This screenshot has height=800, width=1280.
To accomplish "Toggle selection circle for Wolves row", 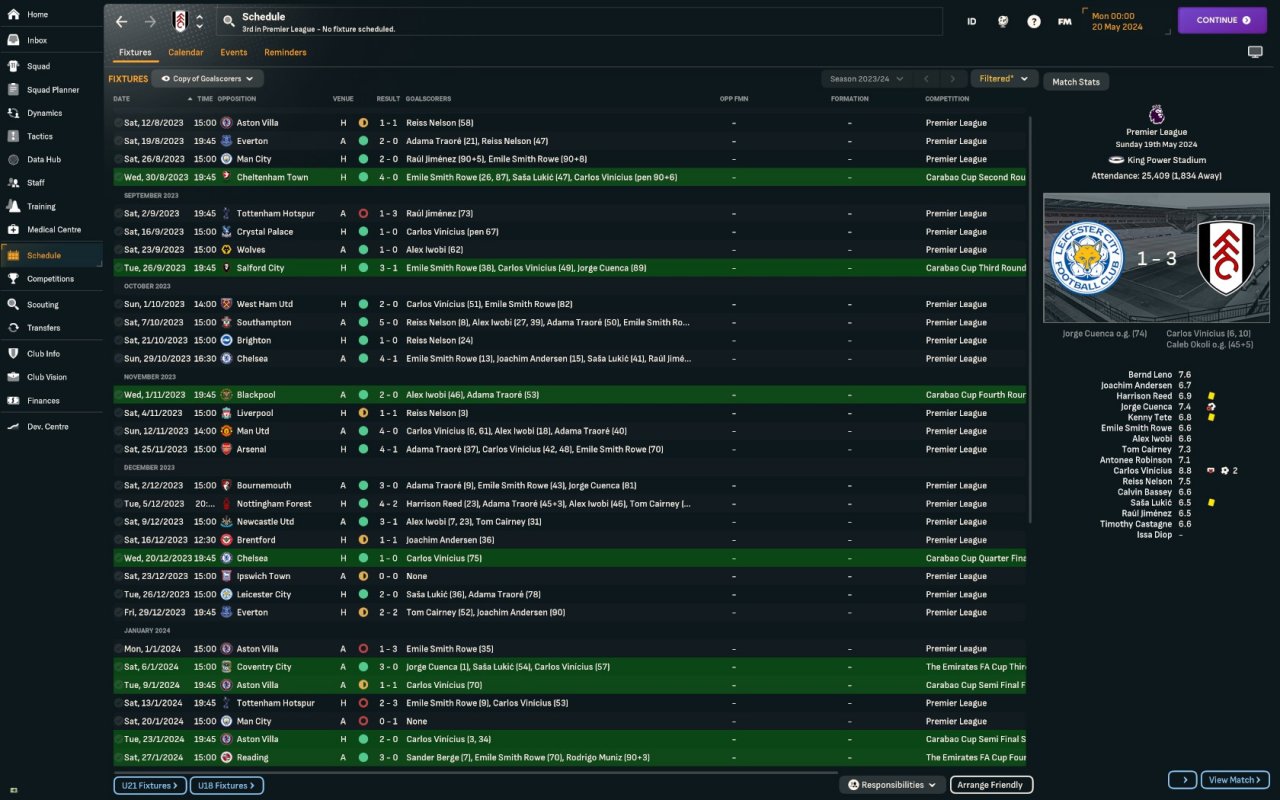I will (x=118, y=250).
